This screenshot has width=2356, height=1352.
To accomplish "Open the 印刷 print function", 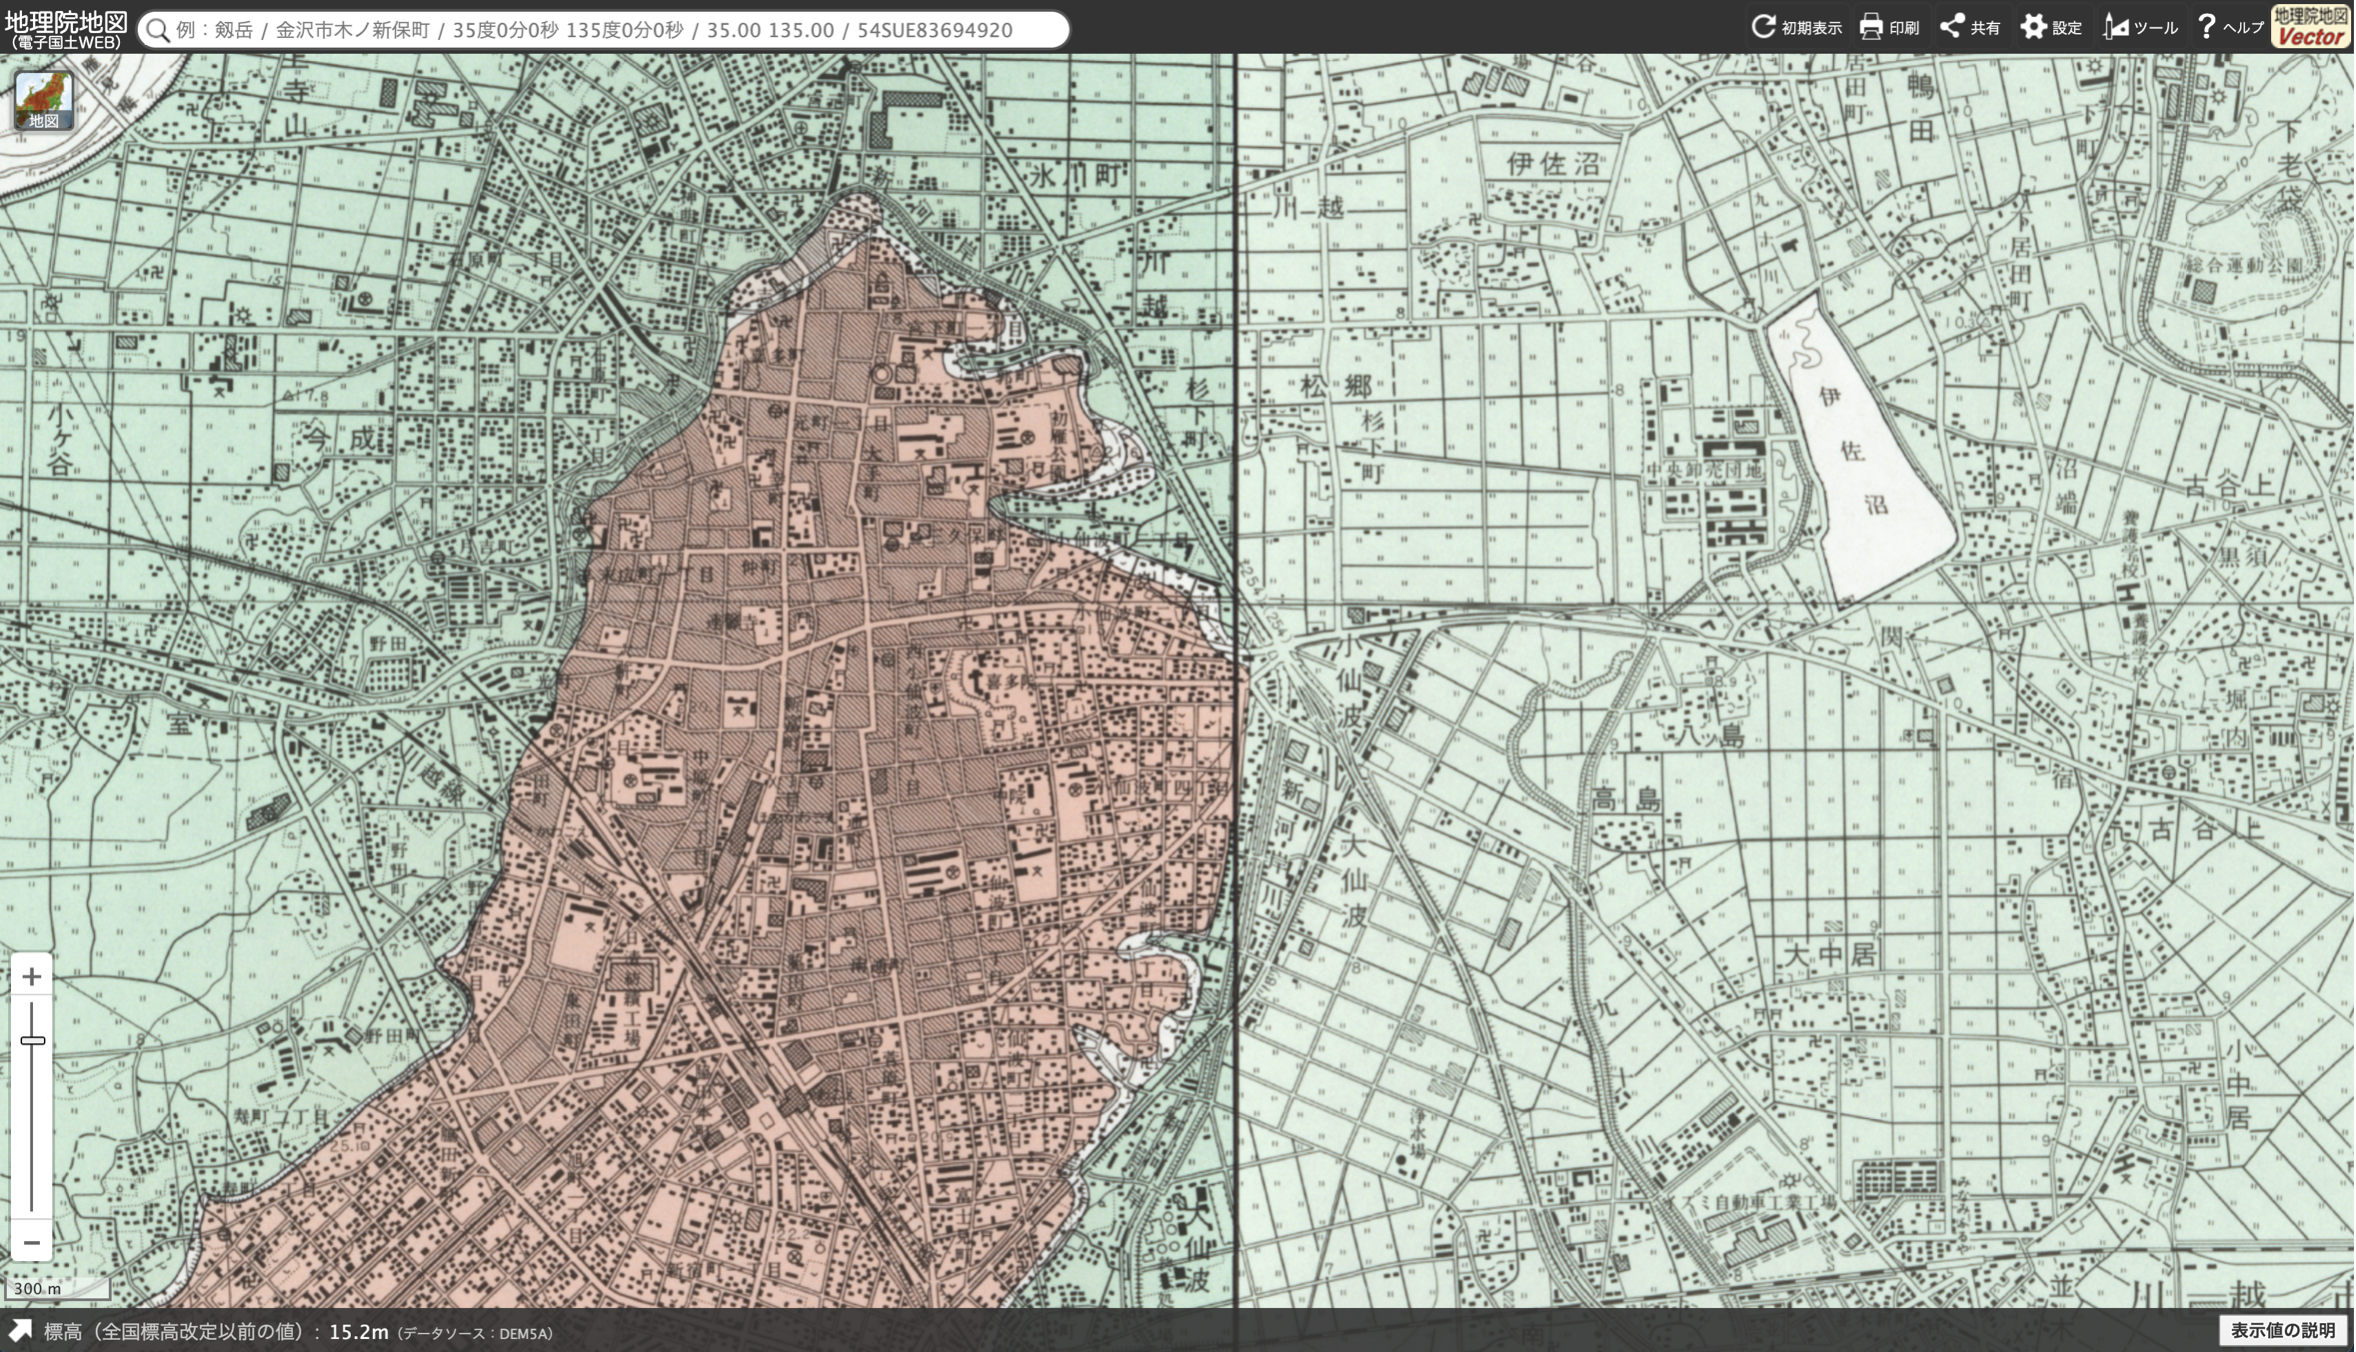I will pos(1889,27).
